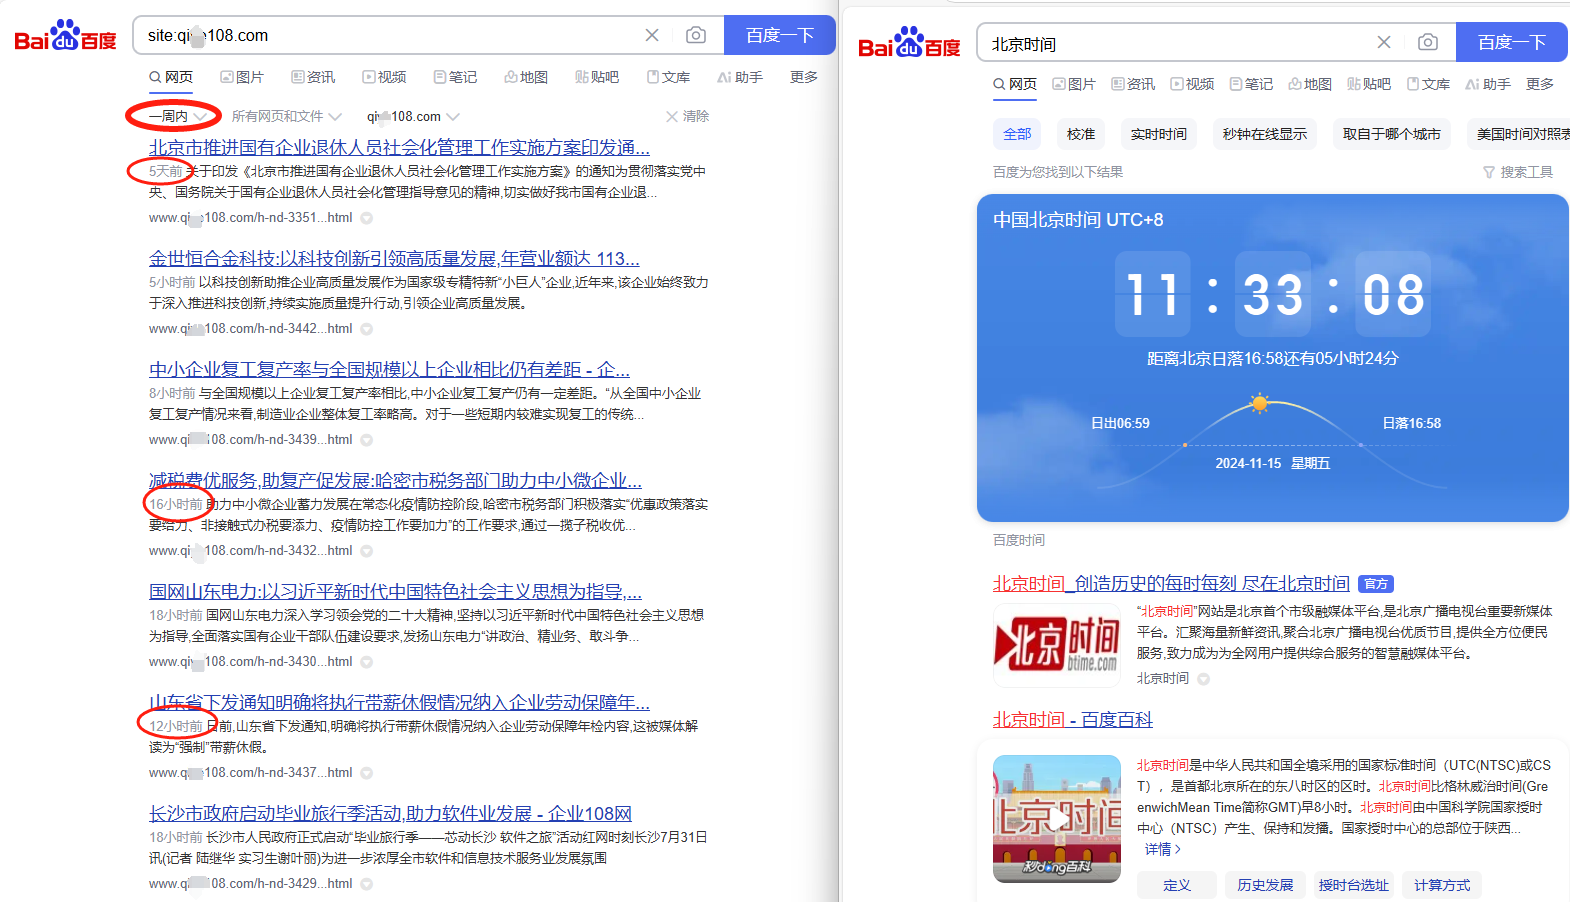Click the btime.com 北京时间 logo thumbnail
This screenshot has height=902, width=1570.
click(x=1057, y=644)
